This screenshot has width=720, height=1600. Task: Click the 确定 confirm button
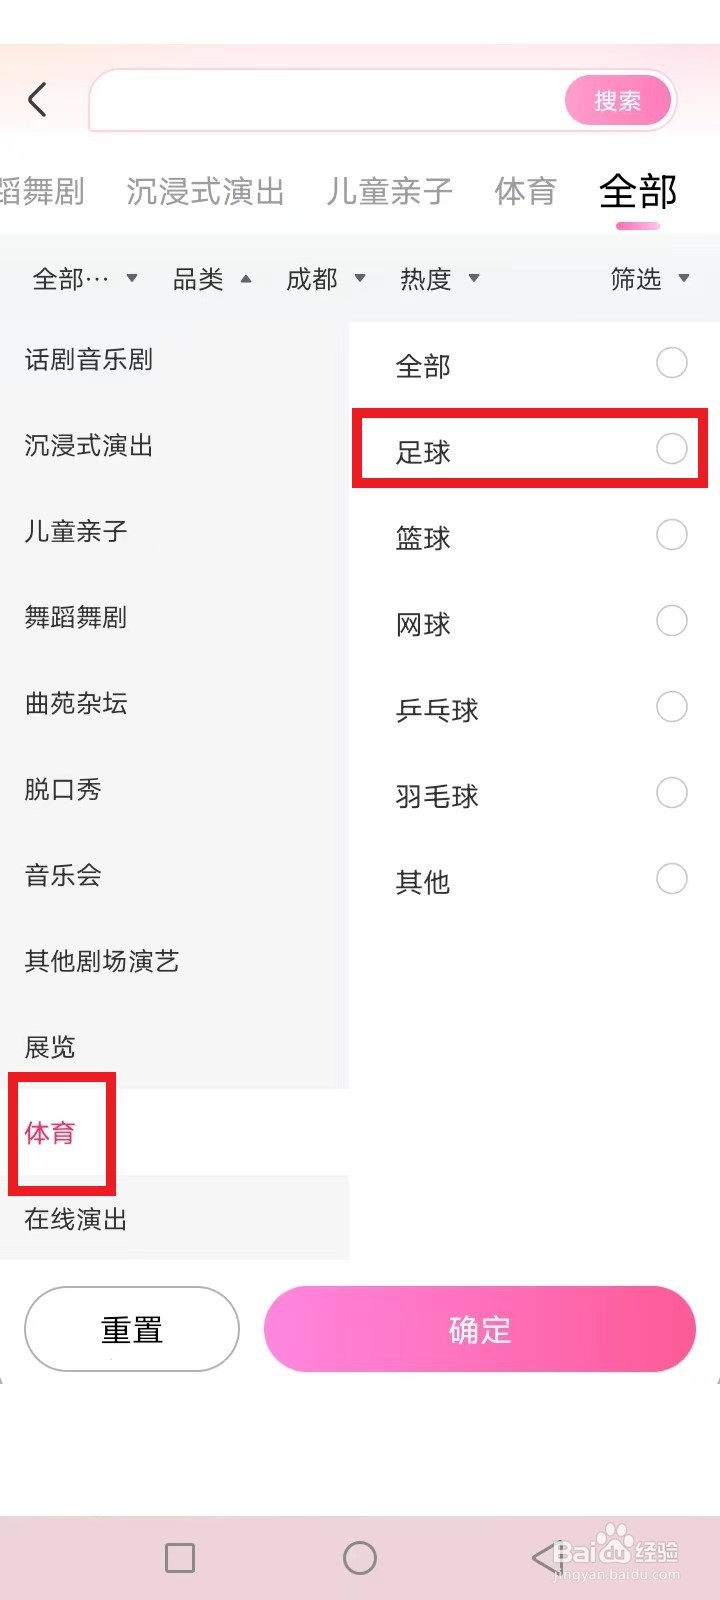479,1329
